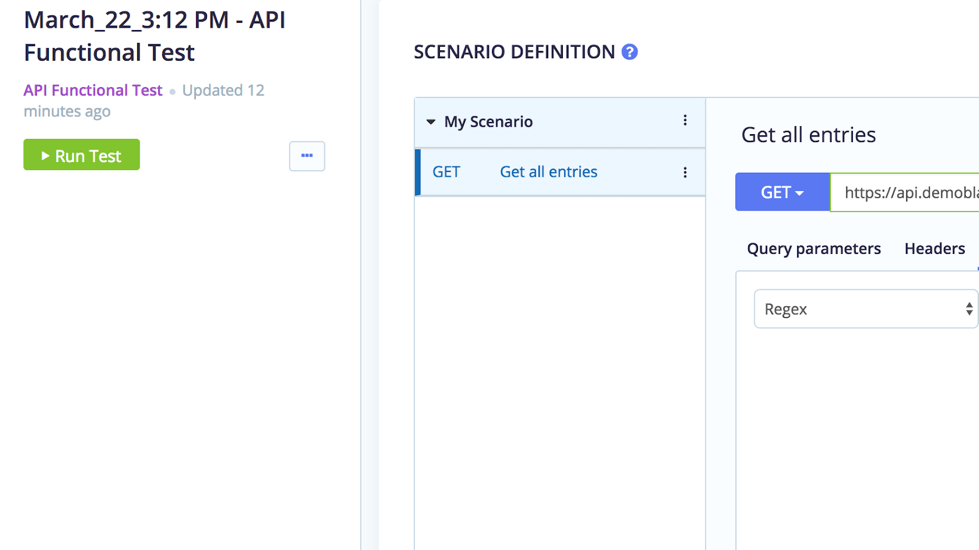Screen dimensions: 979x550
Task: Click the Get all entries heading text
Action: pyautogui.click(x=808, y=135)
